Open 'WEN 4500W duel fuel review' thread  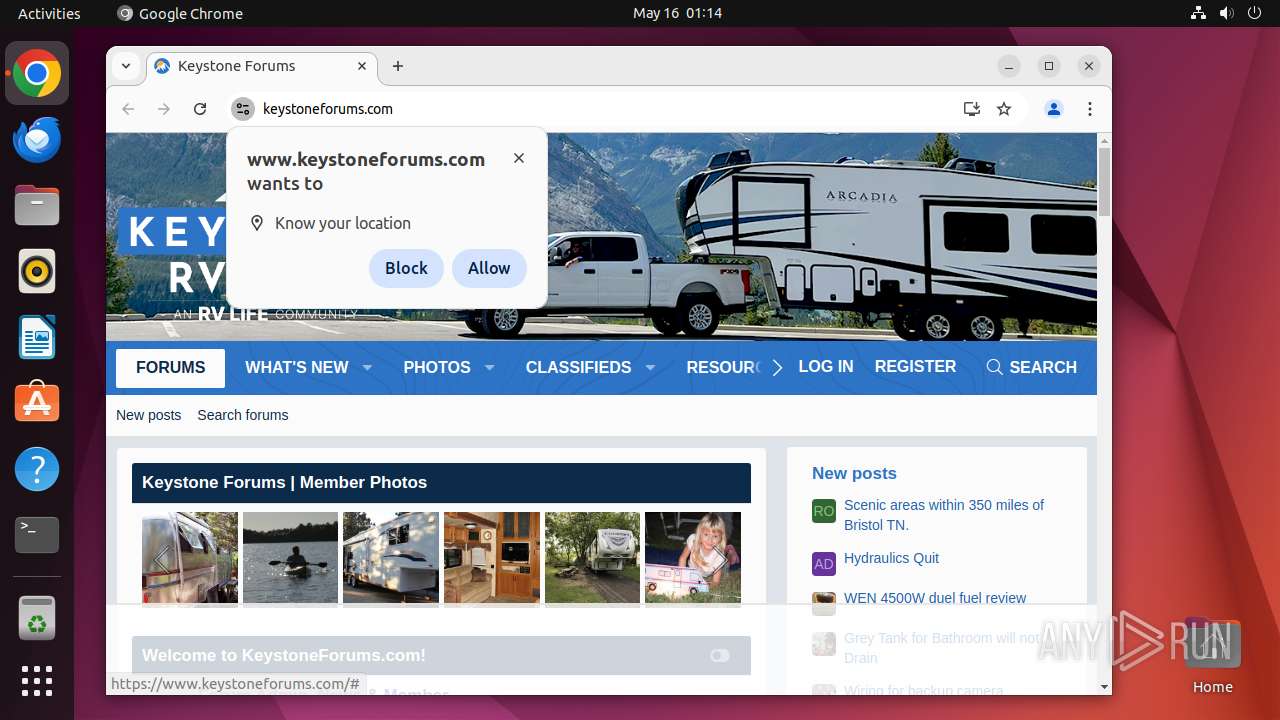coord(935,598)
